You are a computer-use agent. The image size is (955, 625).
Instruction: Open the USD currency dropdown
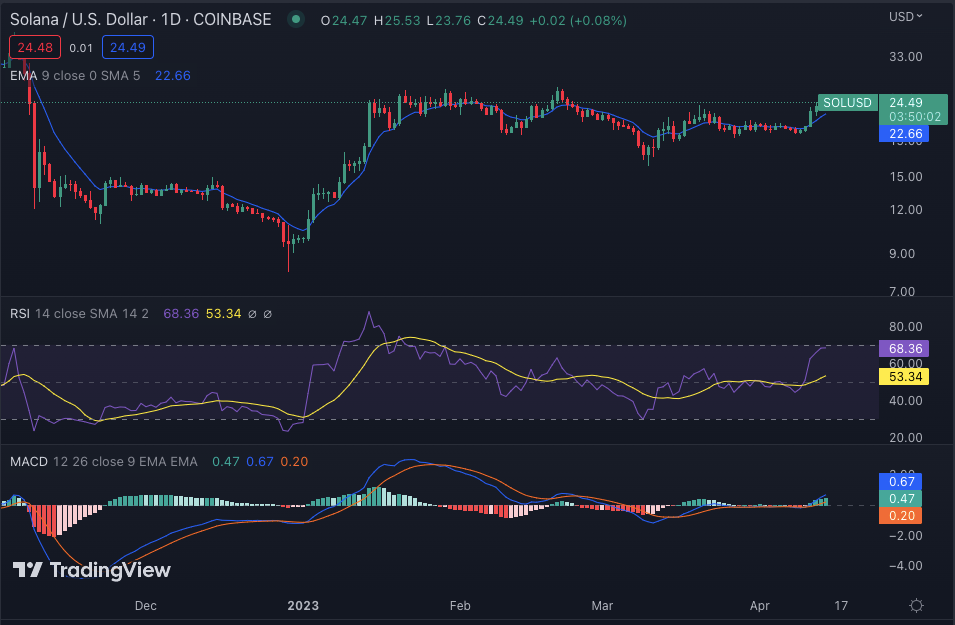[905, 16]
